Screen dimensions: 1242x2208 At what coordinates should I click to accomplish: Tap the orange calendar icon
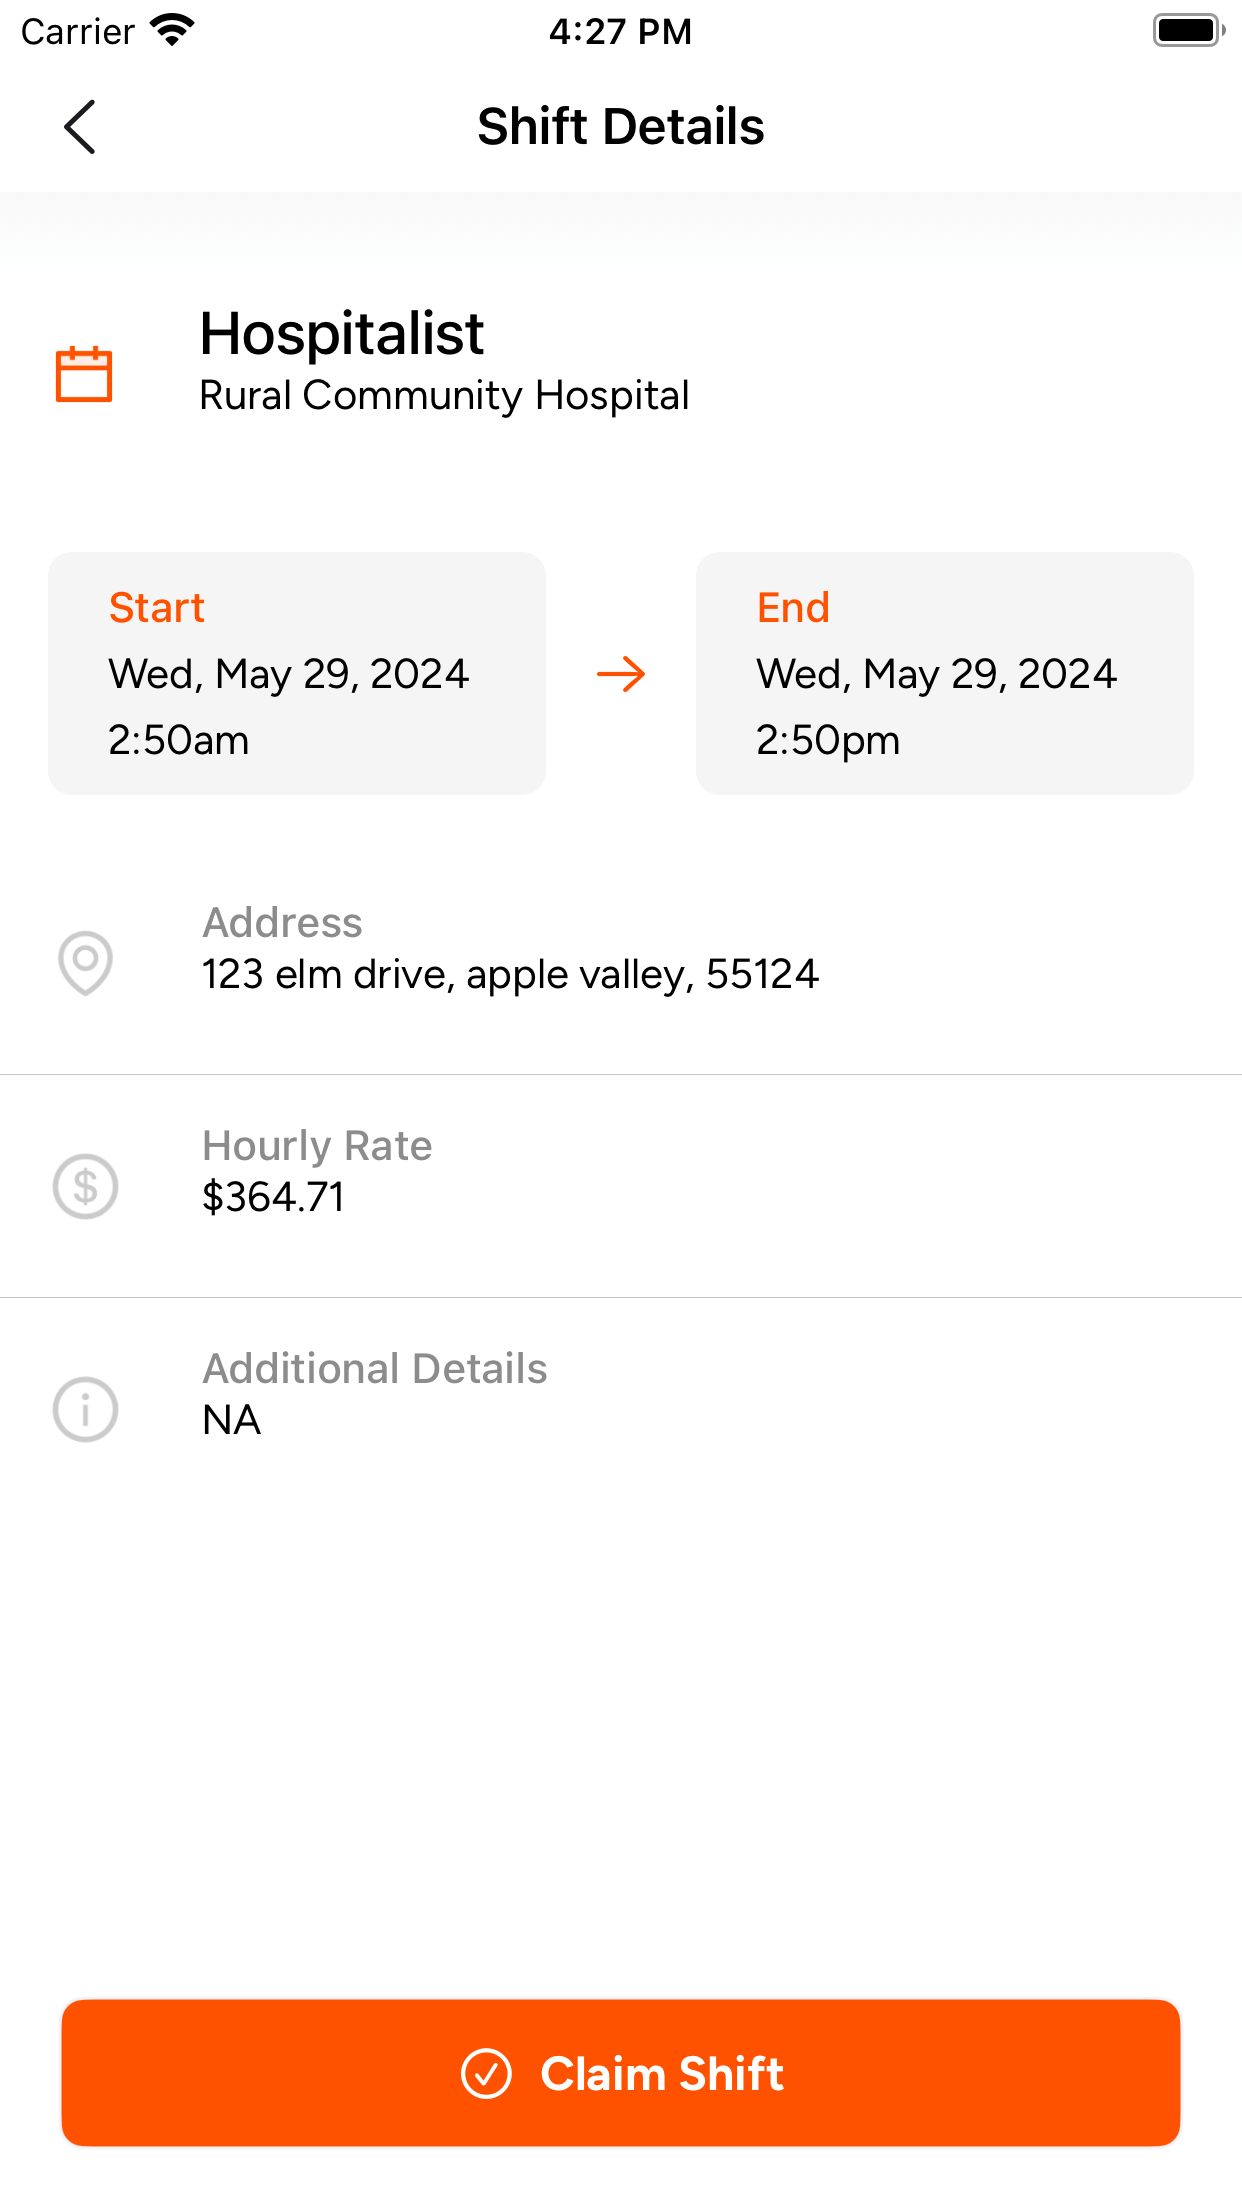(x=84, y=374)
